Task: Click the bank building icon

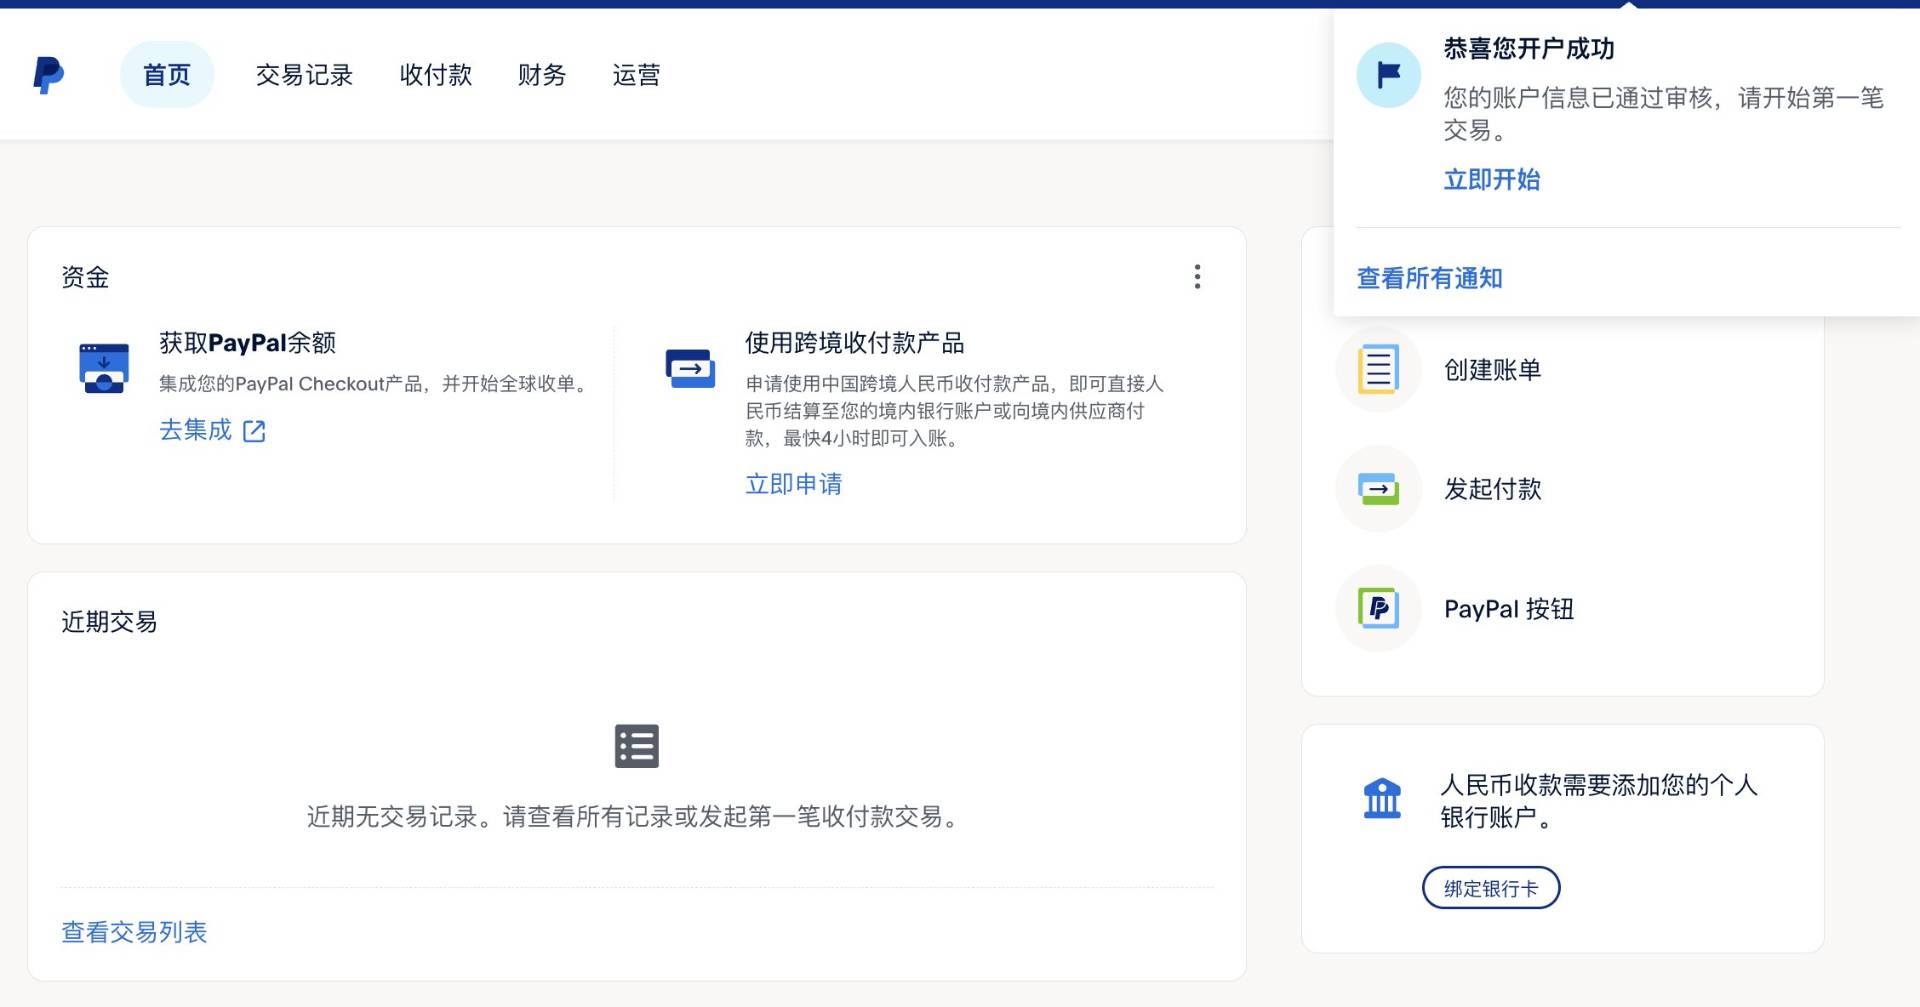Action: (1382, 798)
